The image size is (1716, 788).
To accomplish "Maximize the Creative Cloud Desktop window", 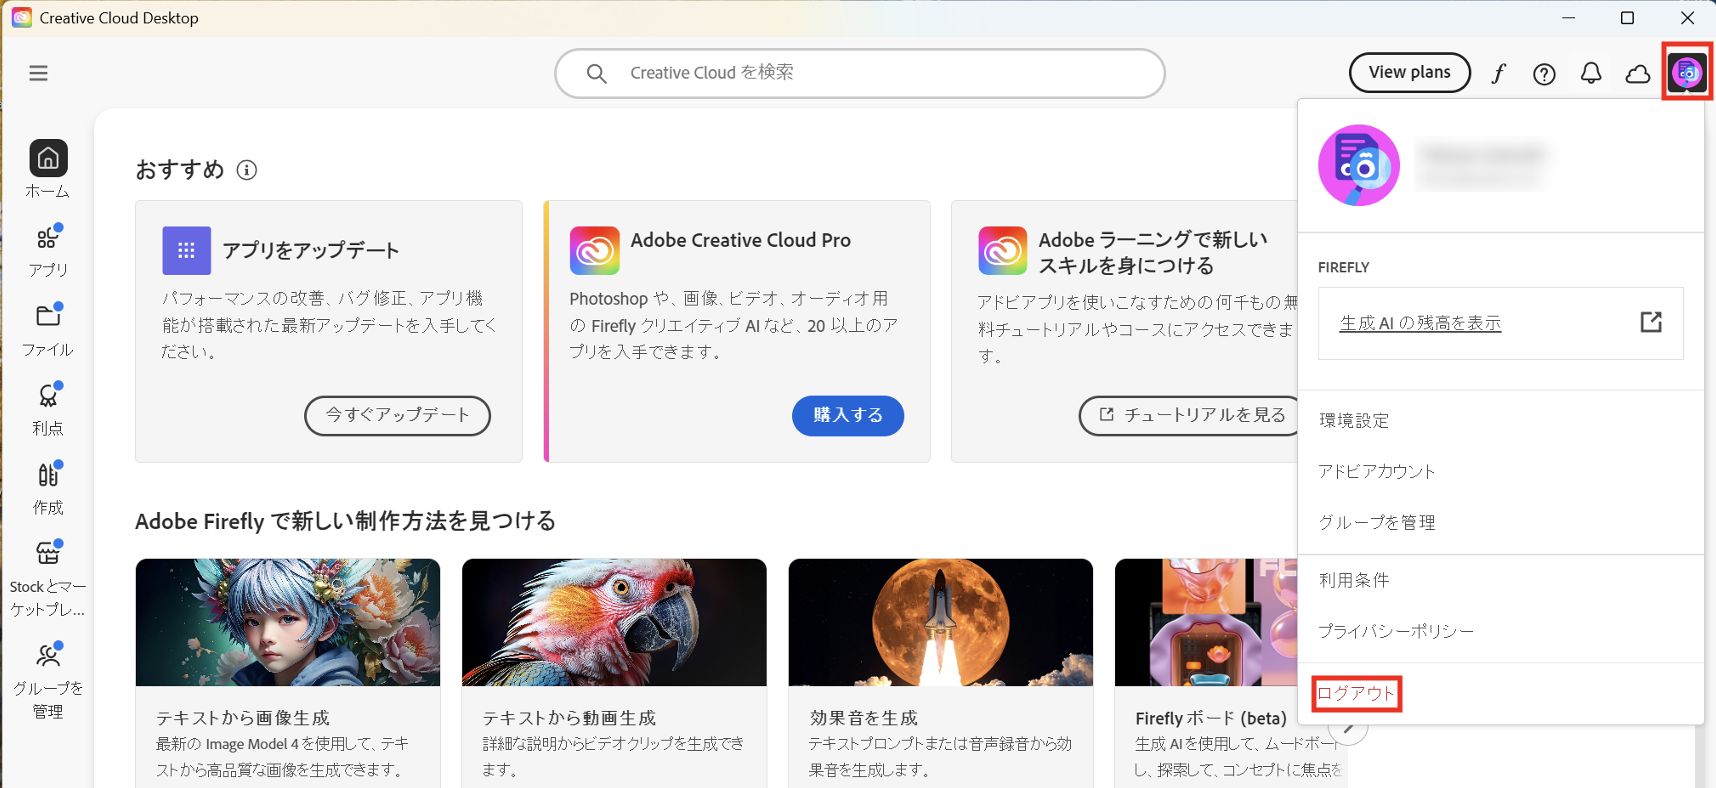I will (x=1627, y=18).
